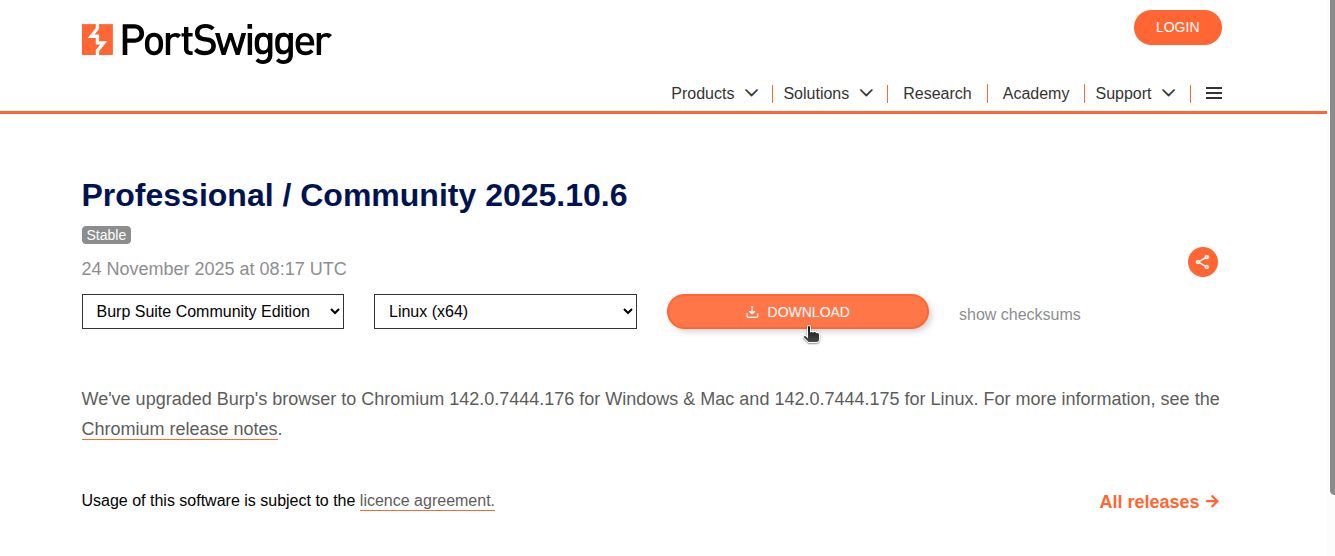1335x556 pixels.
Task: Click the page vertical scrollbar
Action: point(1329,250)
